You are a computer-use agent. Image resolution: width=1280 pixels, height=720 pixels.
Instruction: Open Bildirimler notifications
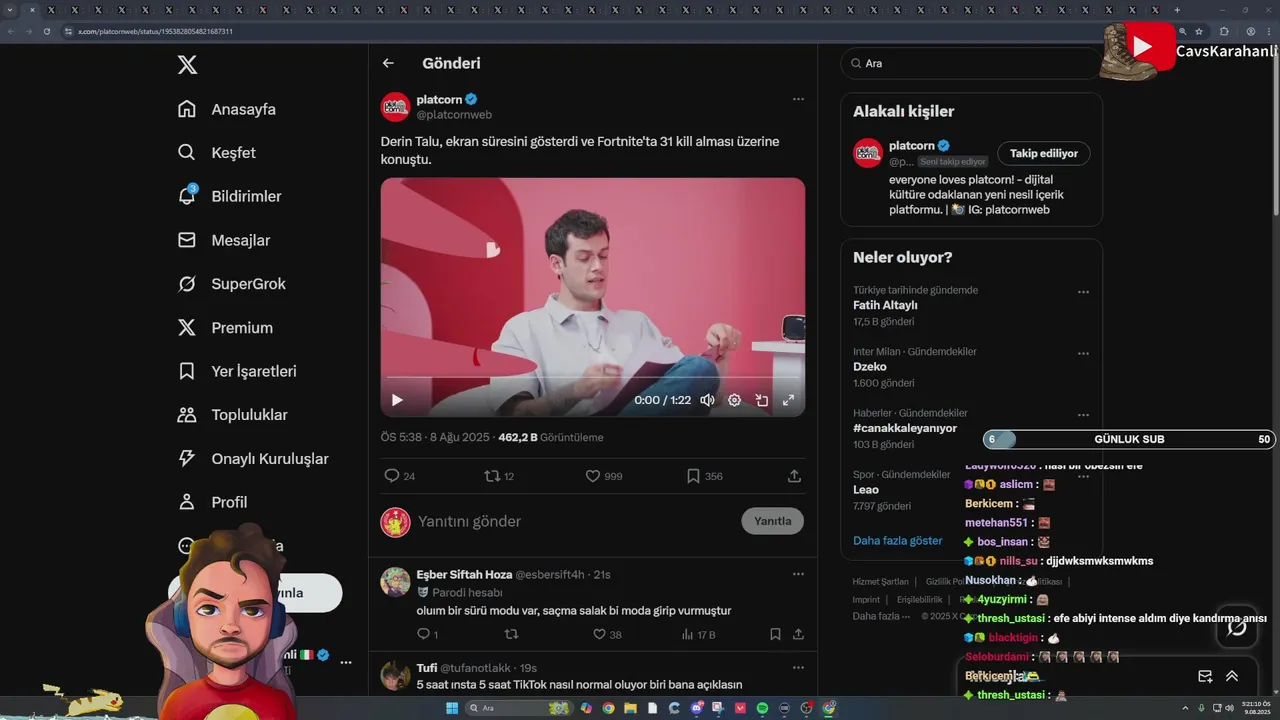point(229,196)
